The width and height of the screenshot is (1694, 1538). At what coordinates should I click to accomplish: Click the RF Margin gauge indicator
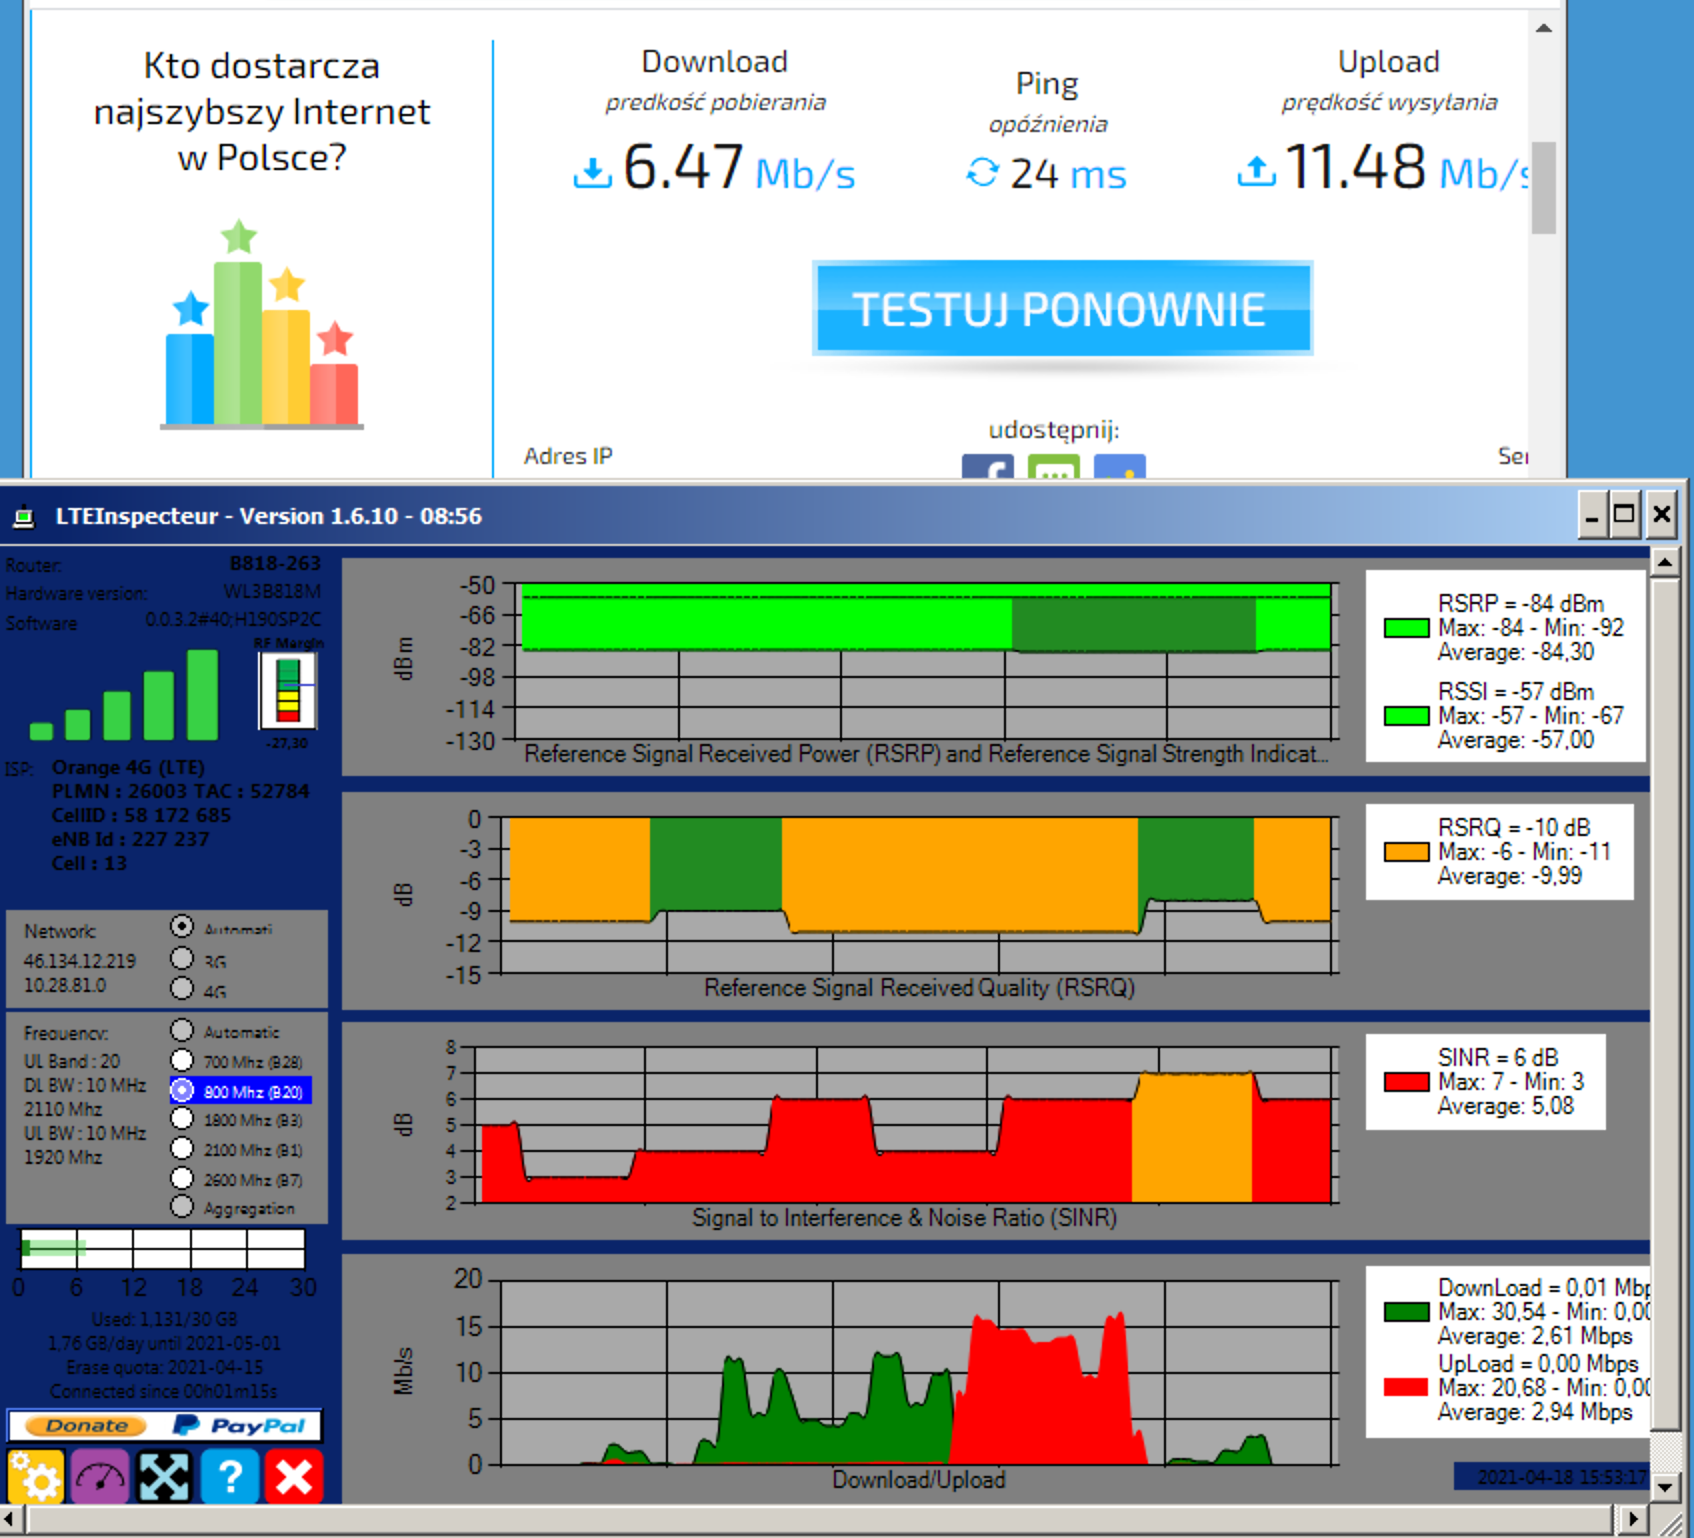(288, 690)
